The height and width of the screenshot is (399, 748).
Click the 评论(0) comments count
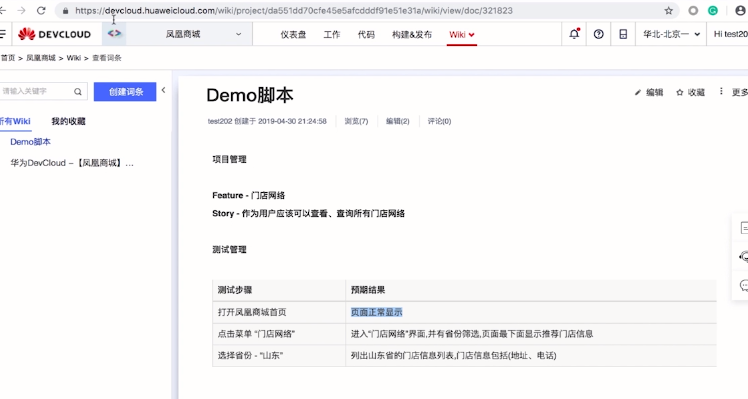click(439, 121)
